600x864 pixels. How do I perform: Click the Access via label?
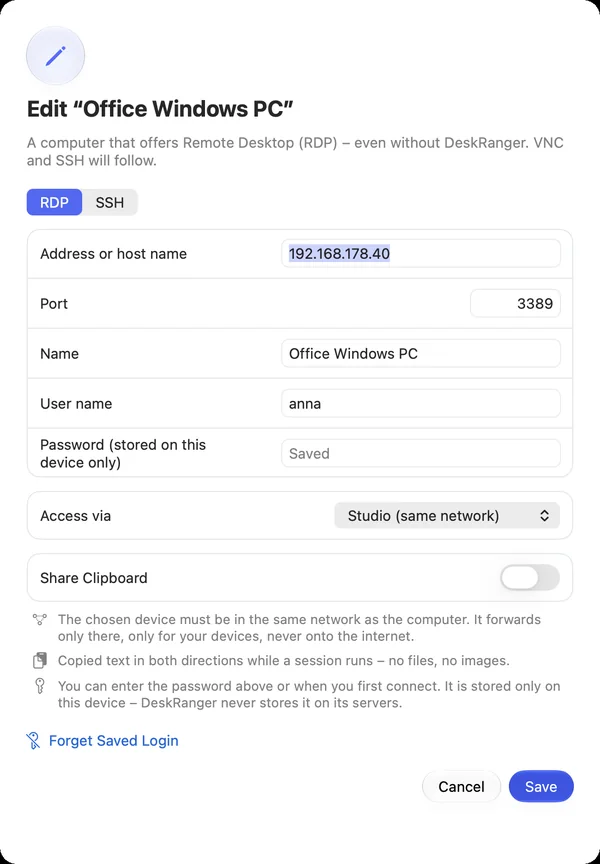(75, 516)
